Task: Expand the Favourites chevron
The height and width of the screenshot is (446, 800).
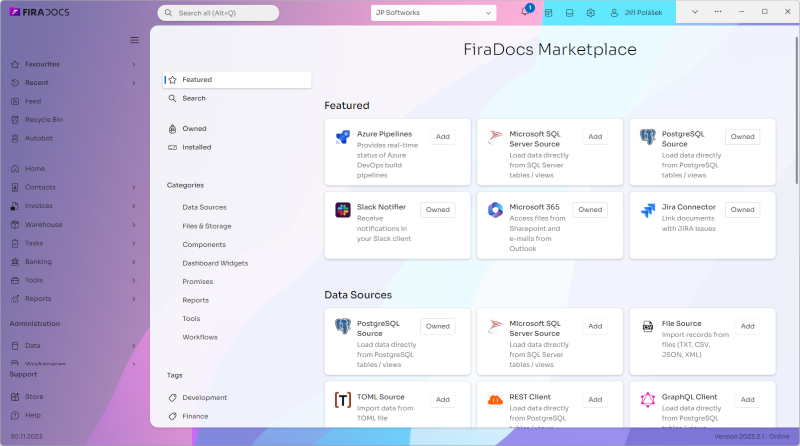Action: [x=134, y=64]
